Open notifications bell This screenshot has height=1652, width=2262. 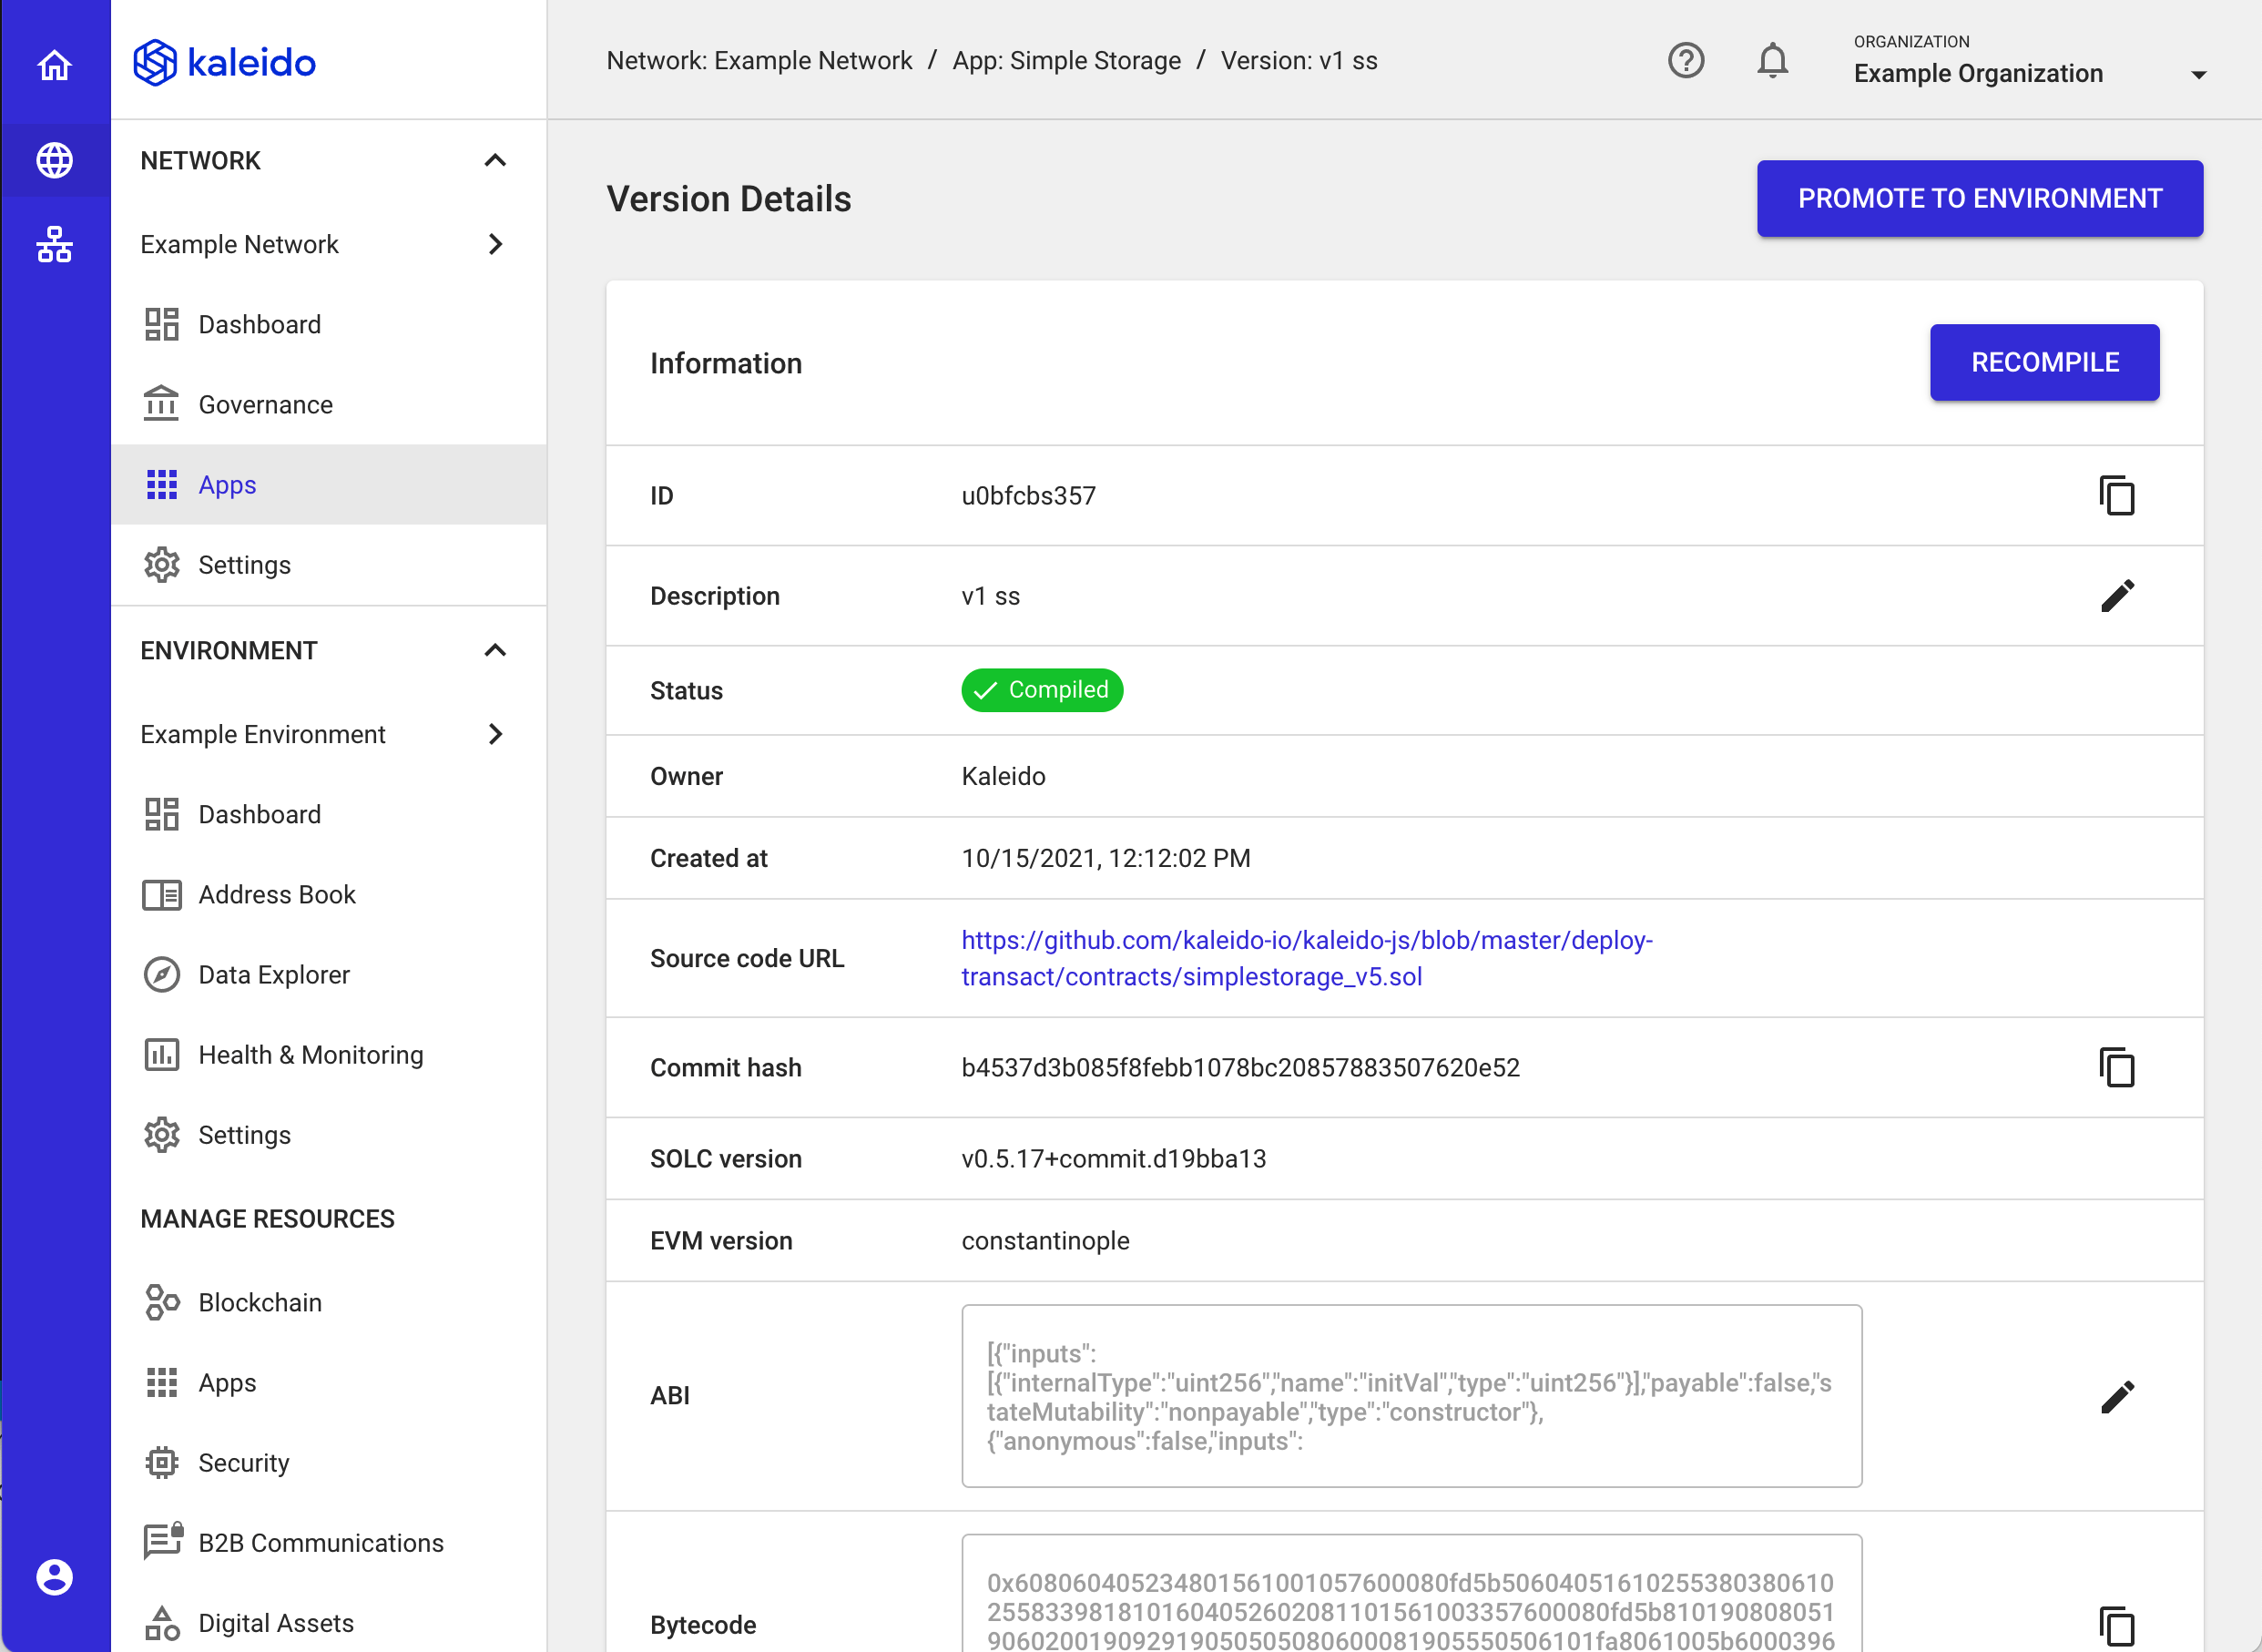click(1772, 61)
